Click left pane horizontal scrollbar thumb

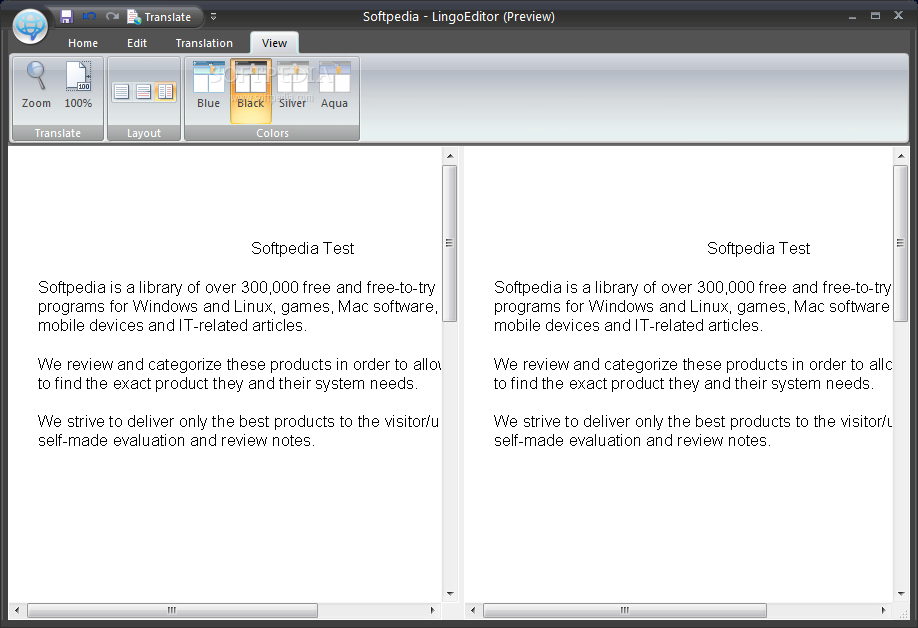pos(172,610)
